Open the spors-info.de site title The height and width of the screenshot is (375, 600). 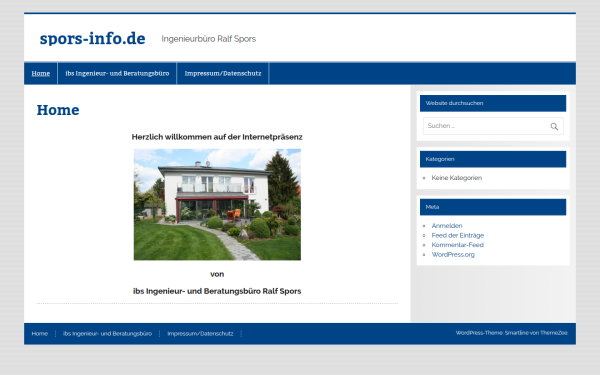tap(93, 38)
